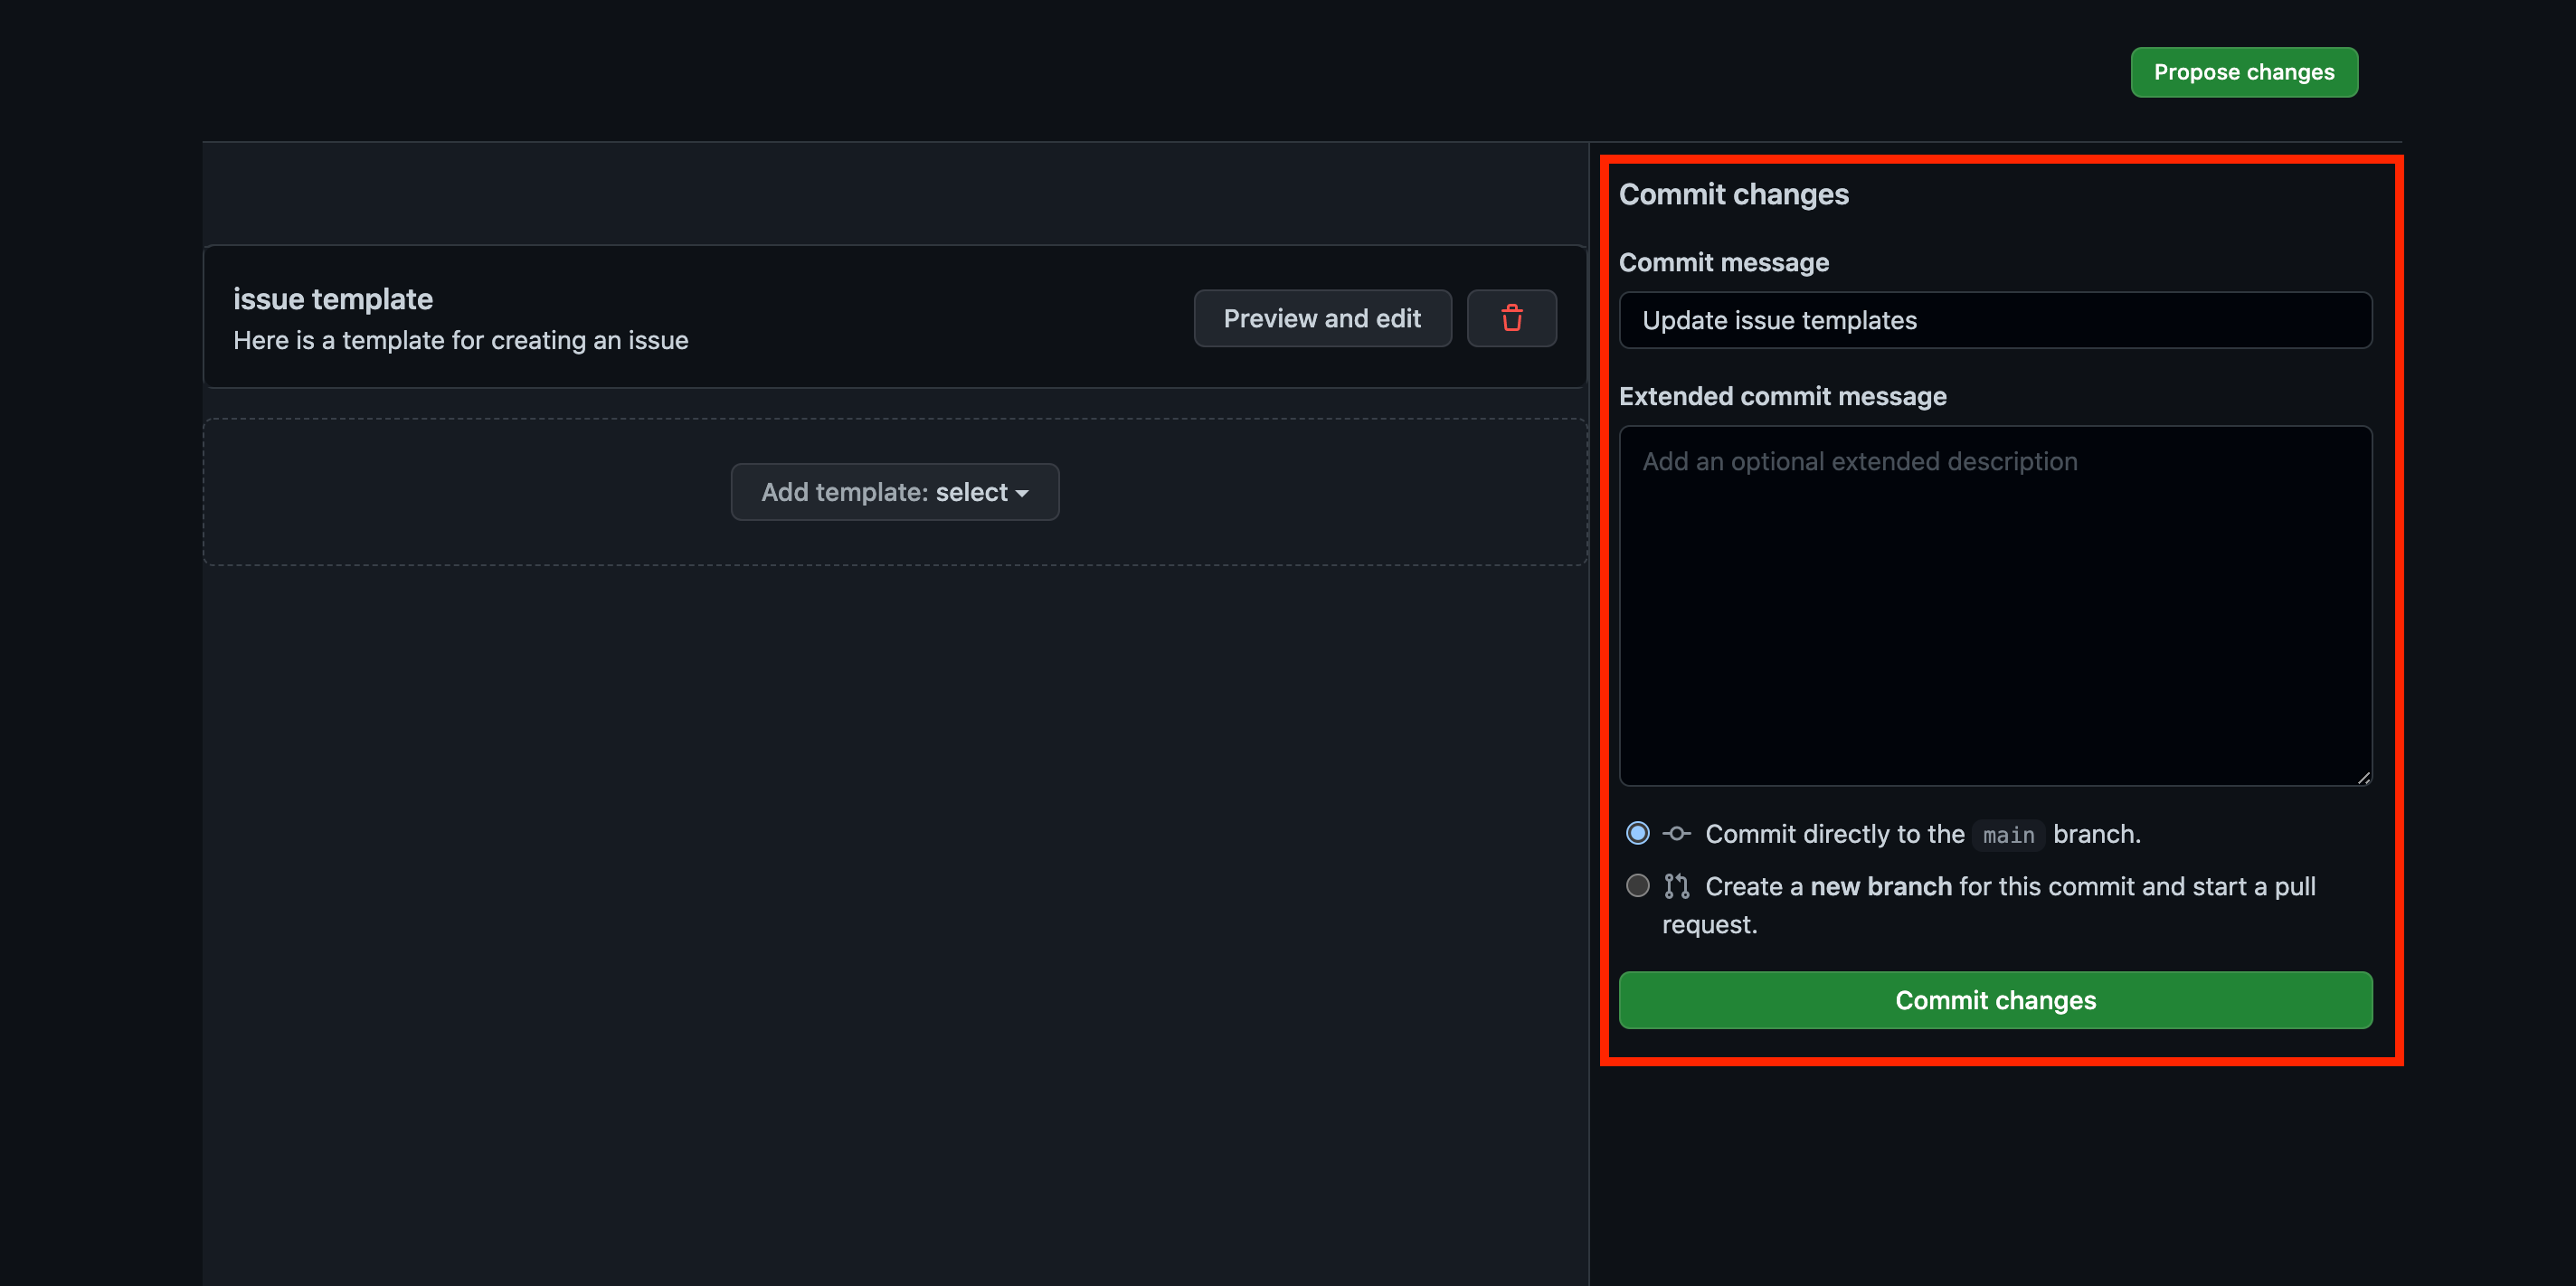Click the git commit icon beside main option

[x=1676, y=833]
